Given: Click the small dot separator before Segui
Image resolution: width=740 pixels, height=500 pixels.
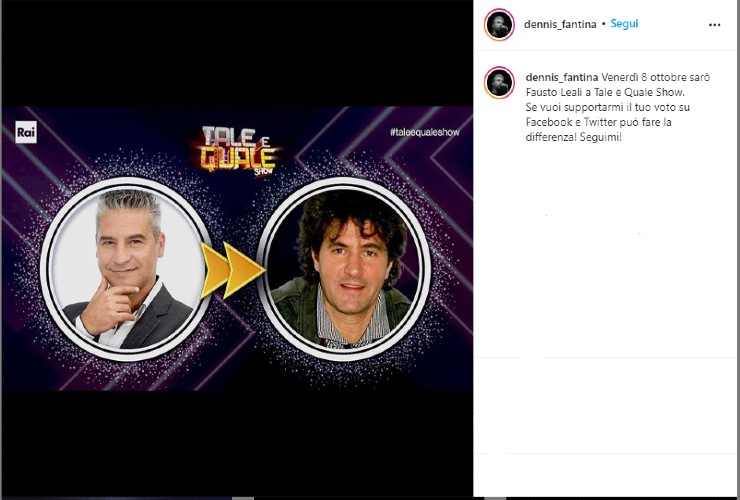Looking at the screenshot, I should pos(604,24).
